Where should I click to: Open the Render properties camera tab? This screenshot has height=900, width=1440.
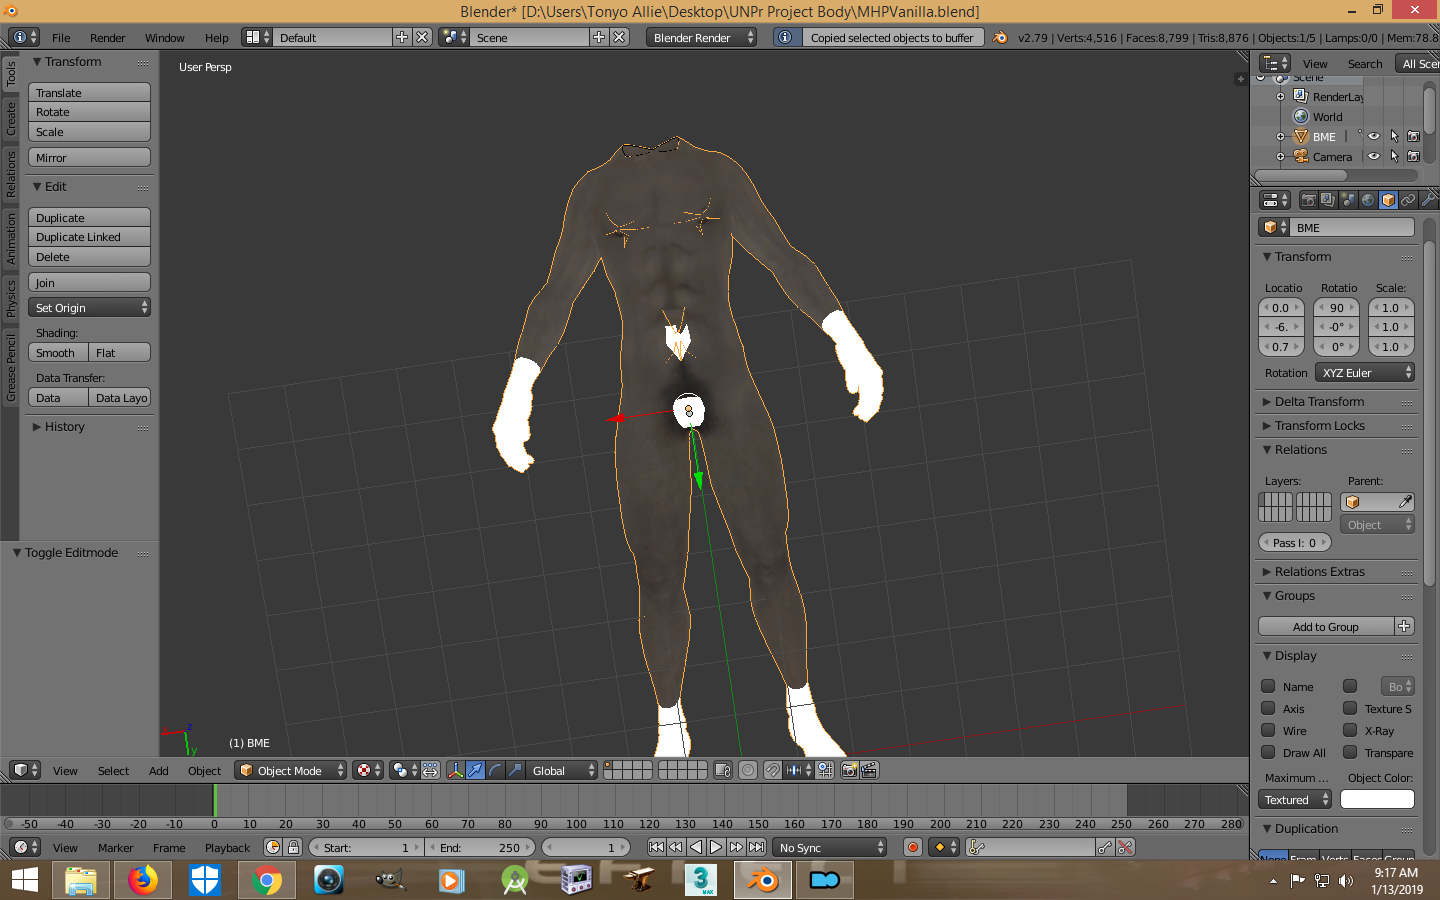pyautogui.click(x=1308, y=200)
